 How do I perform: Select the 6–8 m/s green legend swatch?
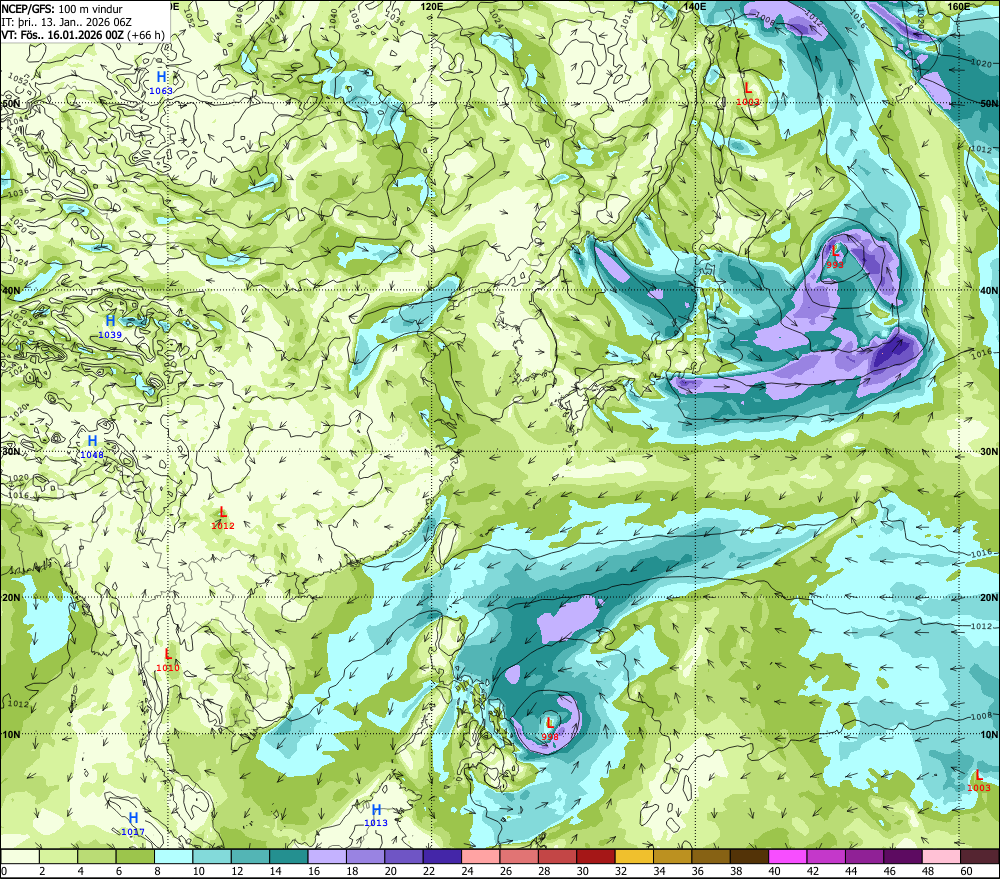[x=135, y=856]
